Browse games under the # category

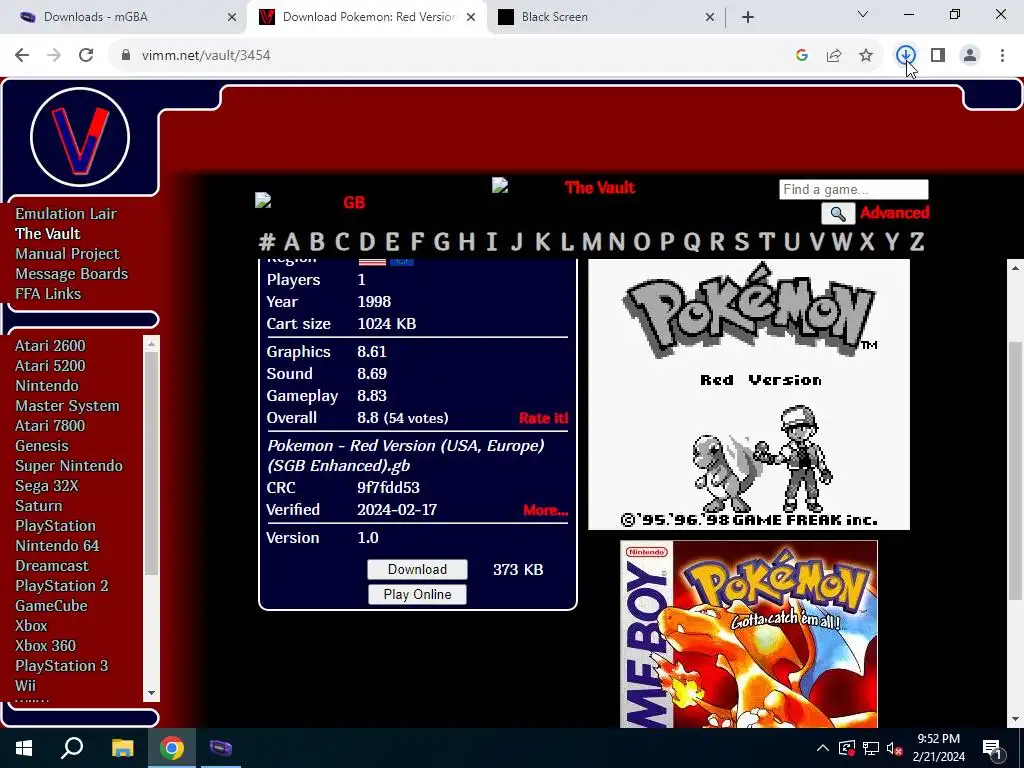[267, 242]
